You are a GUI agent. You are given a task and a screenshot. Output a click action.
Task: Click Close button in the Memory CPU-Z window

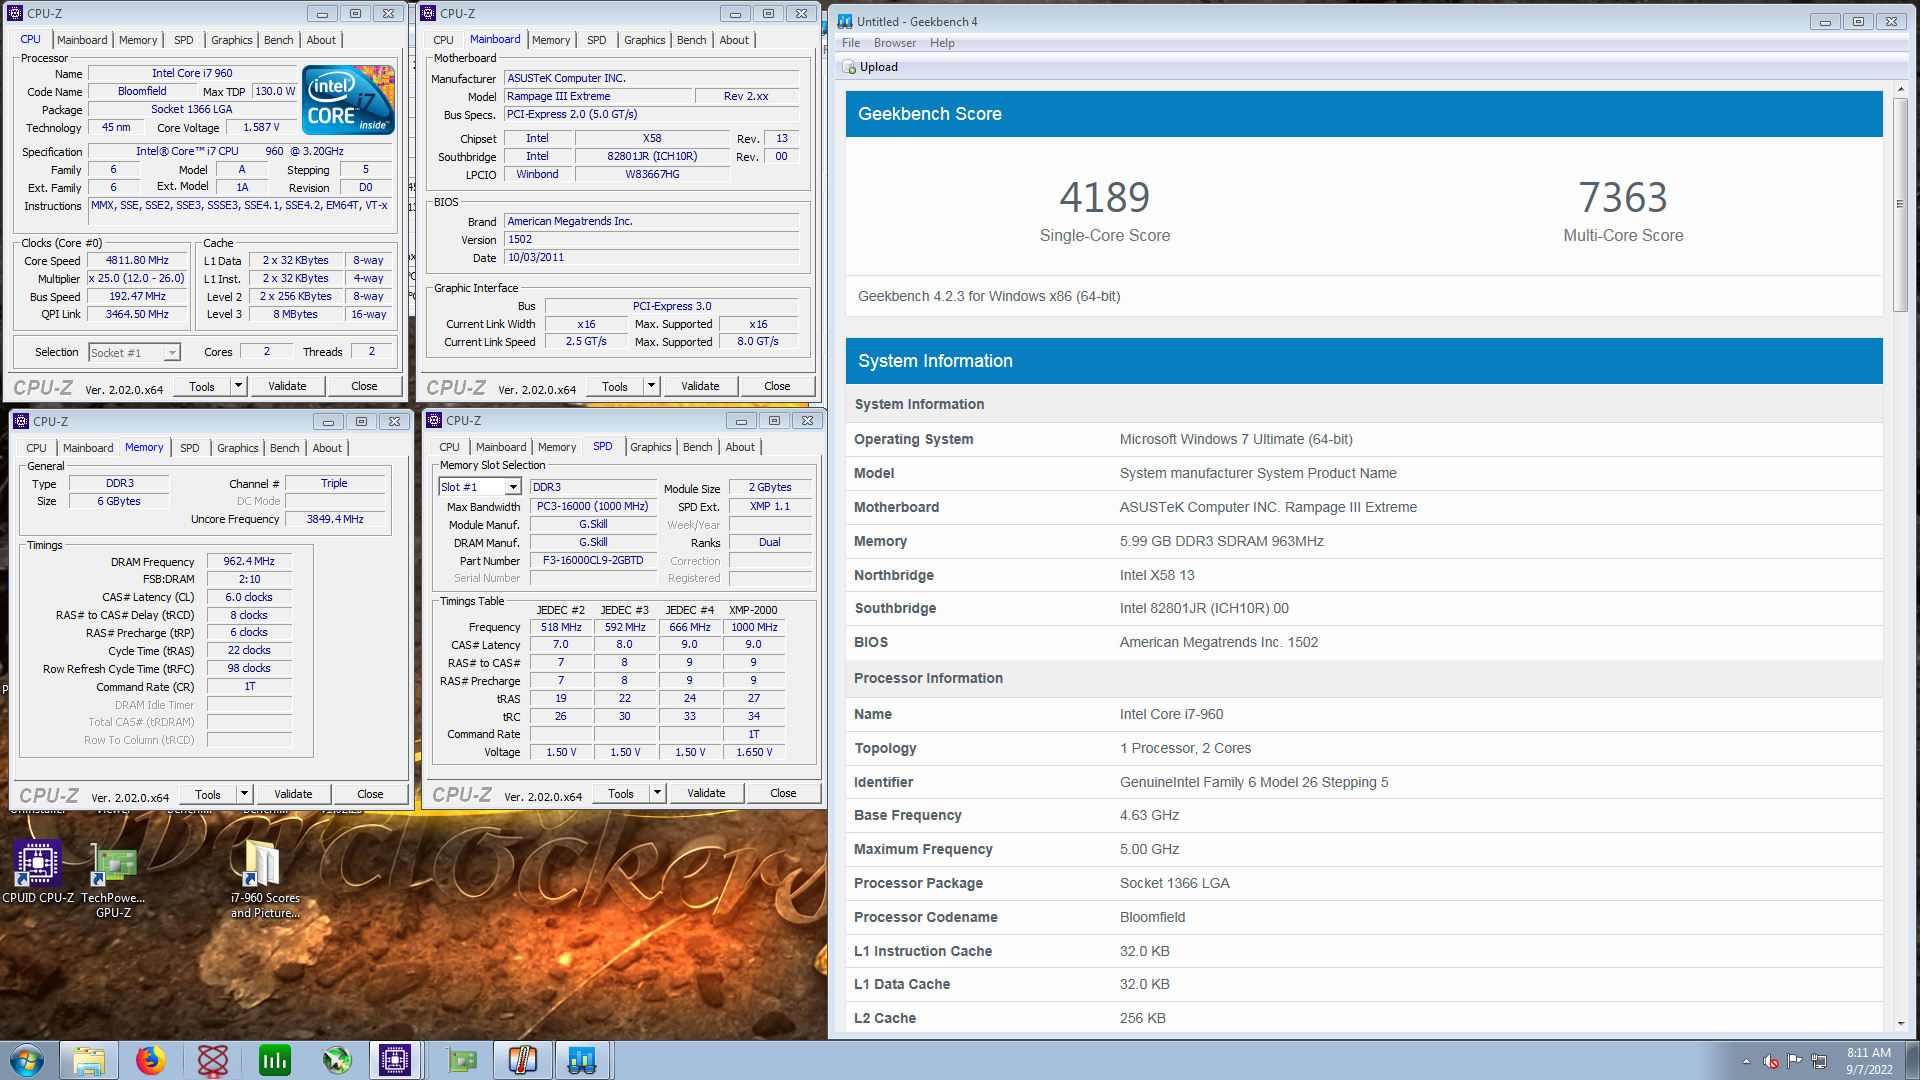[370, 794]
